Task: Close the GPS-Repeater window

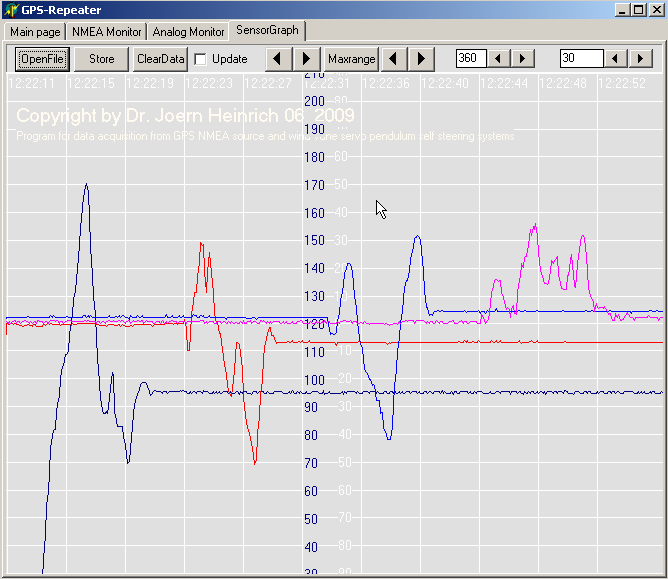Action: pos(656,10)
